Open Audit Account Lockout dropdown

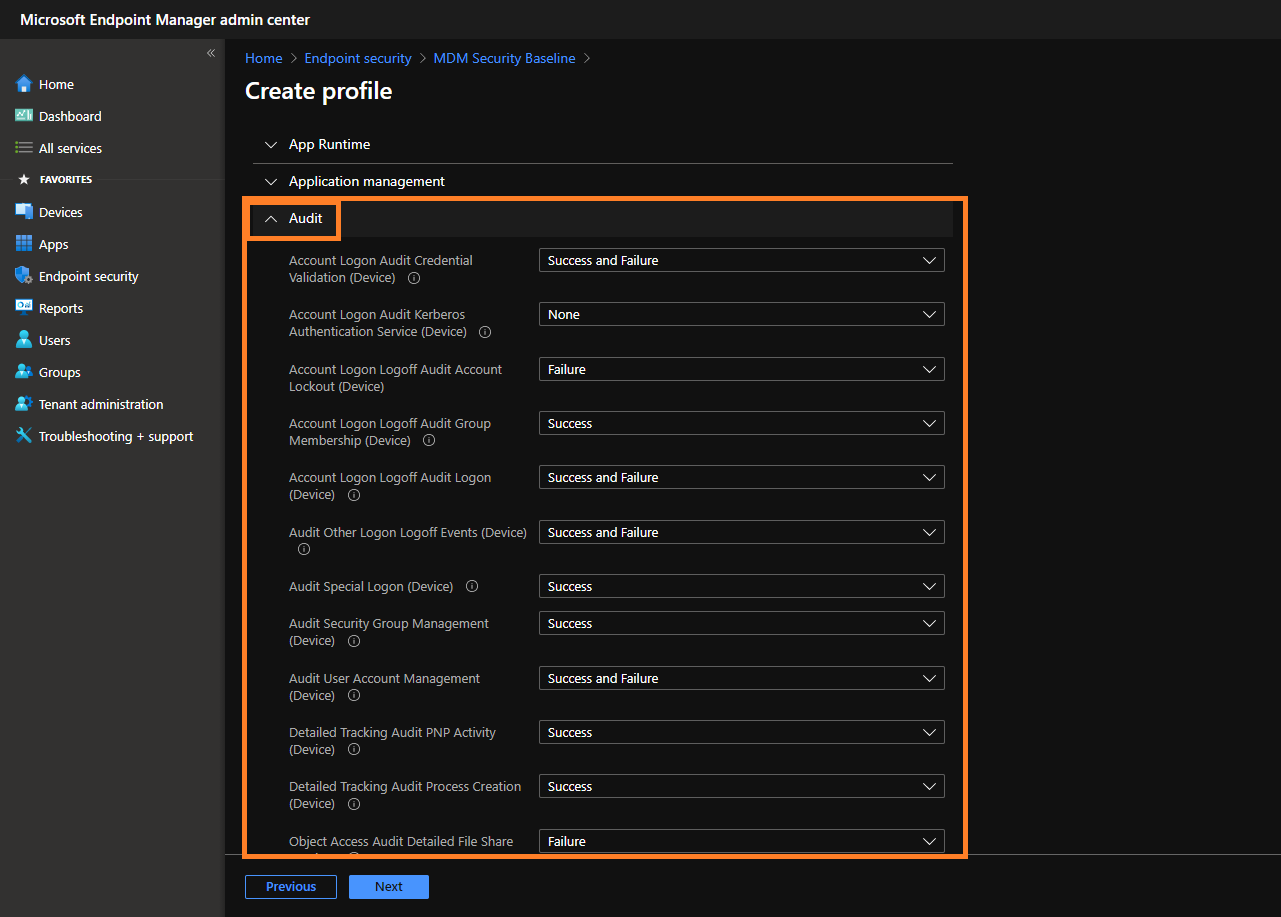741,369
